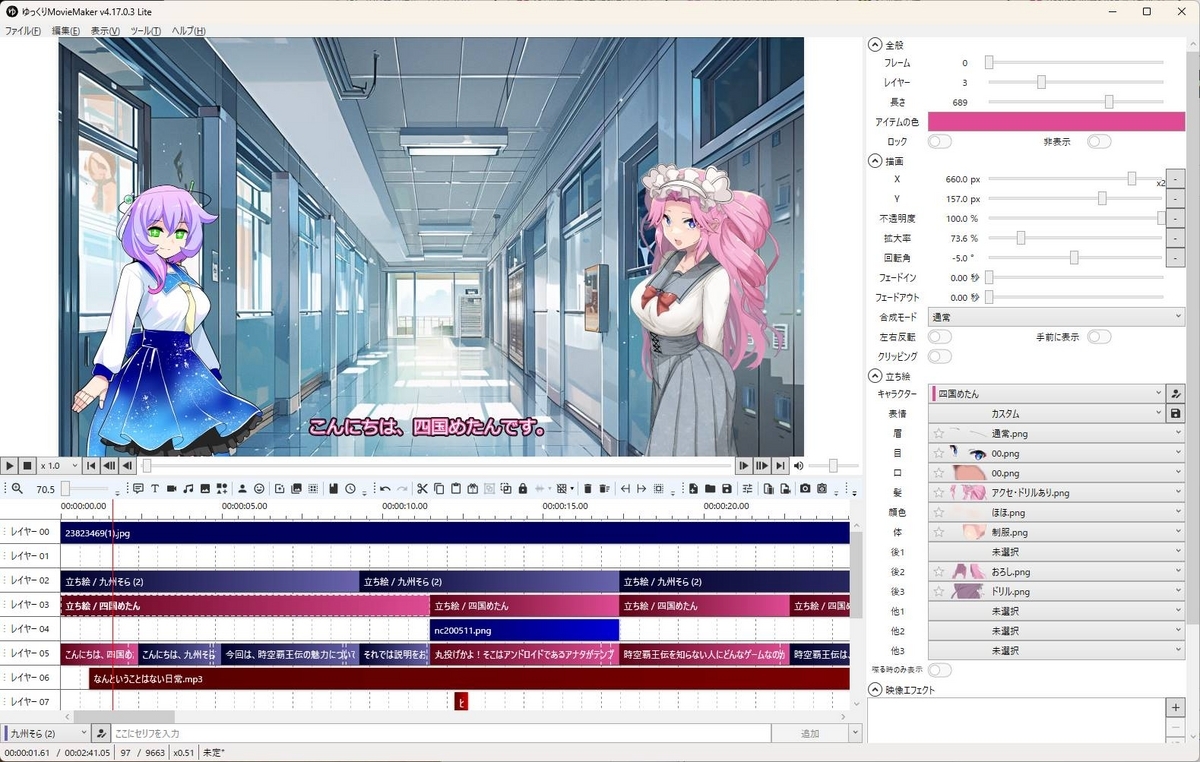Viewport: 1200px width, 762px height.
Task: Open the キャラクター dropdown showing 四国めたん
Action: coord(1047,394)
